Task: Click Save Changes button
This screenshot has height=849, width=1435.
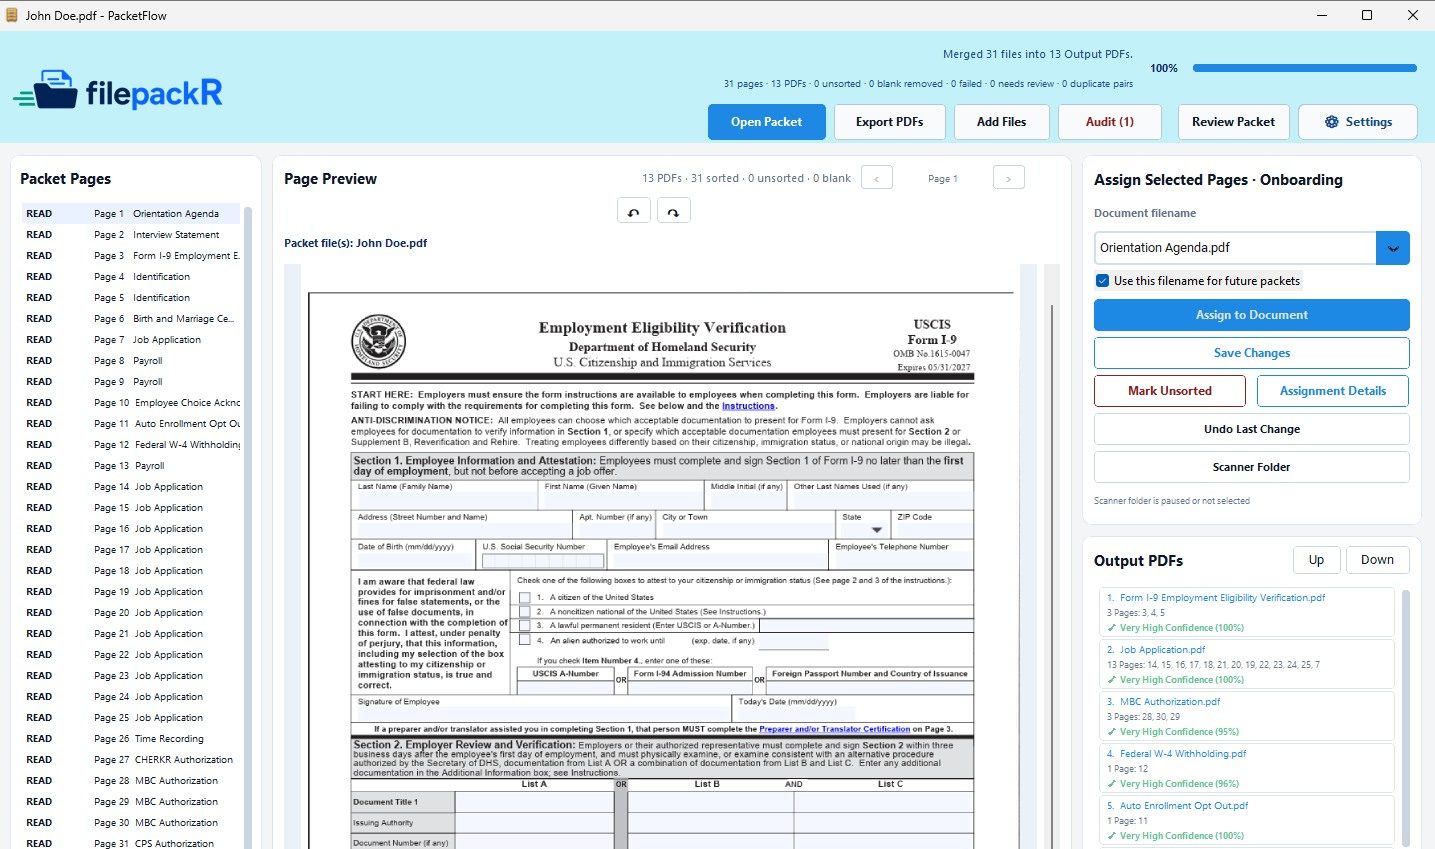Action: coord(1252,353)
